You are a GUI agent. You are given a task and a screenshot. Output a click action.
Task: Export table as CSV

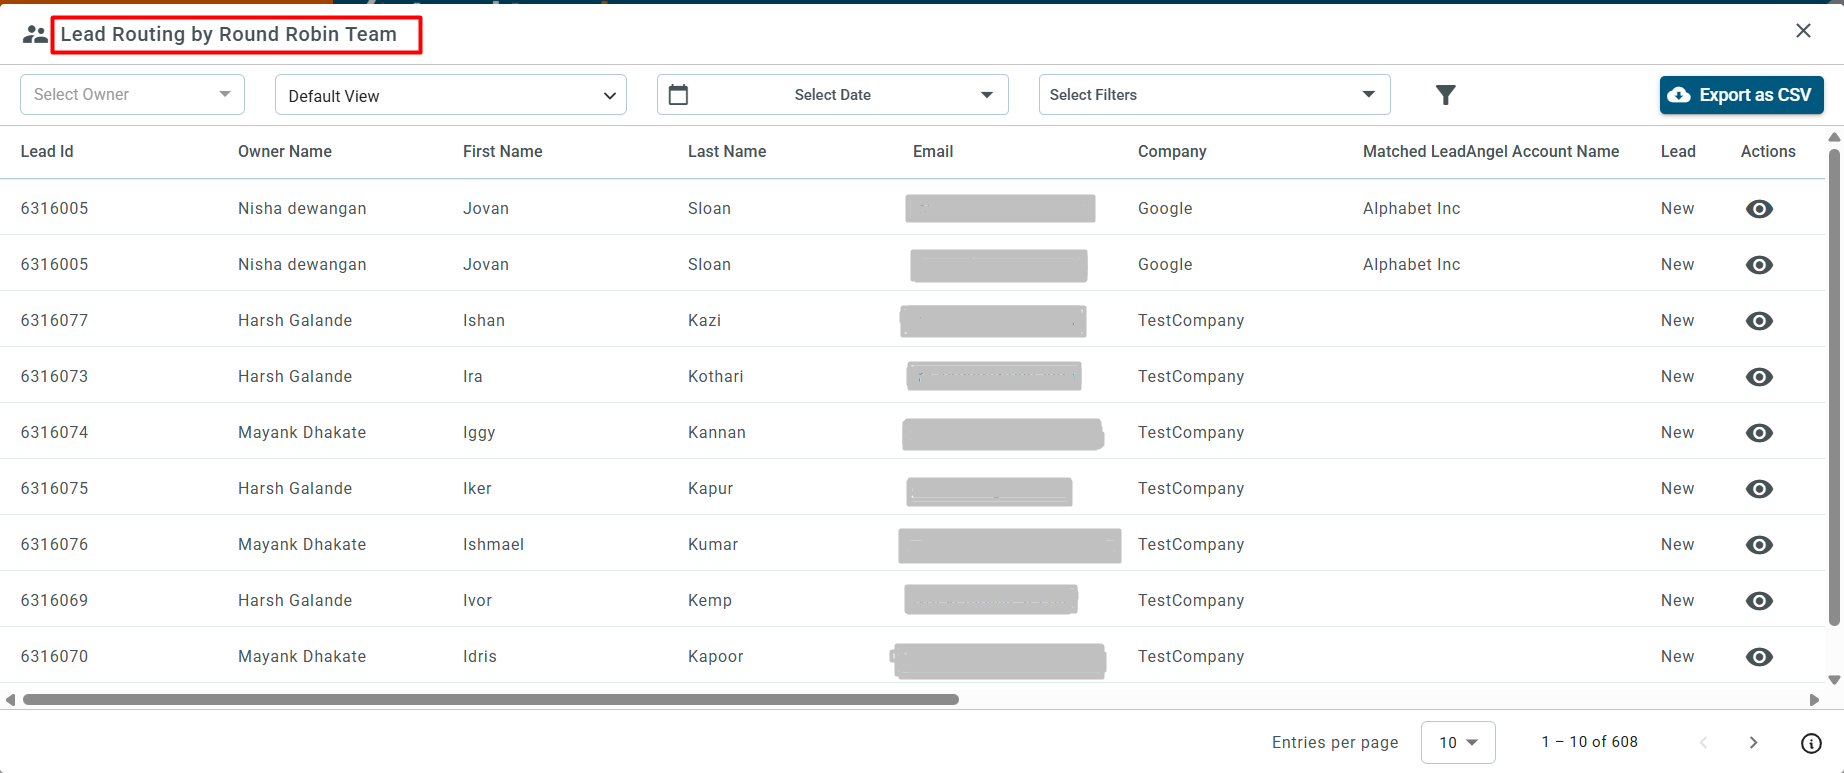1742,95
